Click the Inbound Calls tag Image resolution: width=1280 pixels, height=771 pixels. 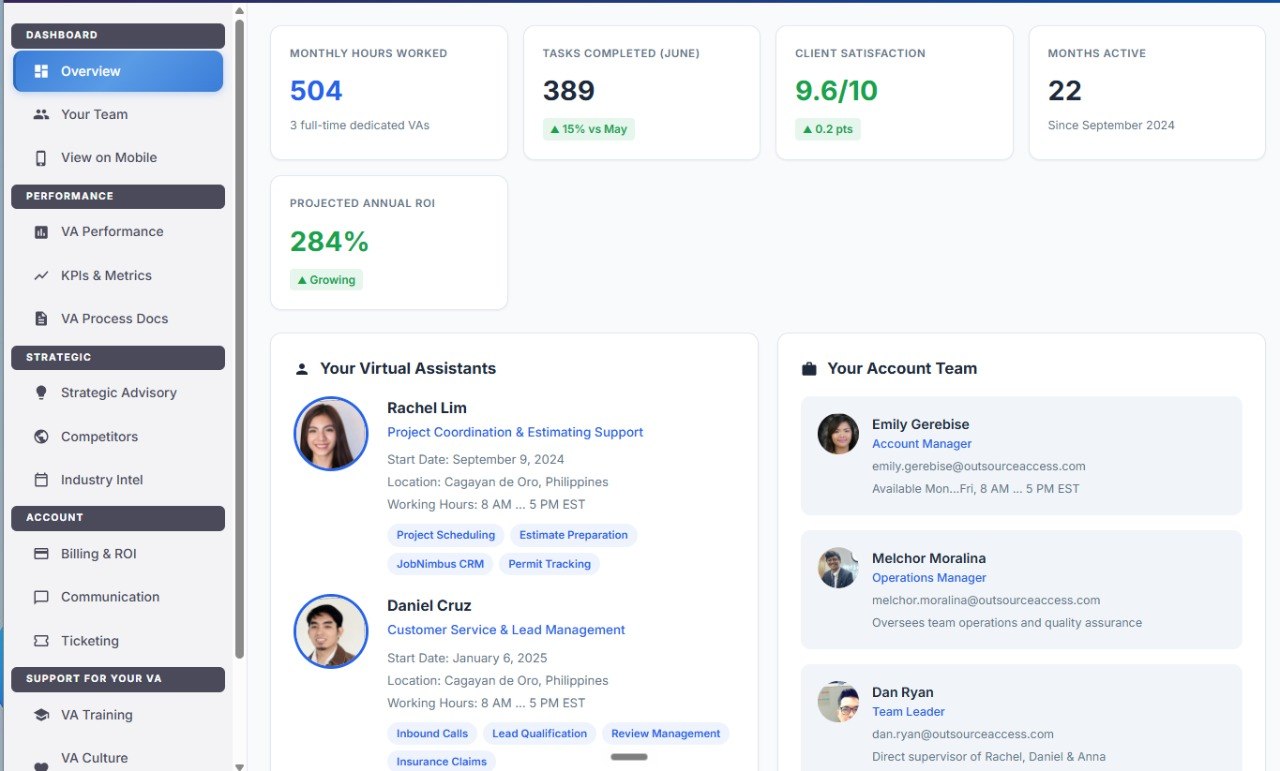click(x=432, y=734)
